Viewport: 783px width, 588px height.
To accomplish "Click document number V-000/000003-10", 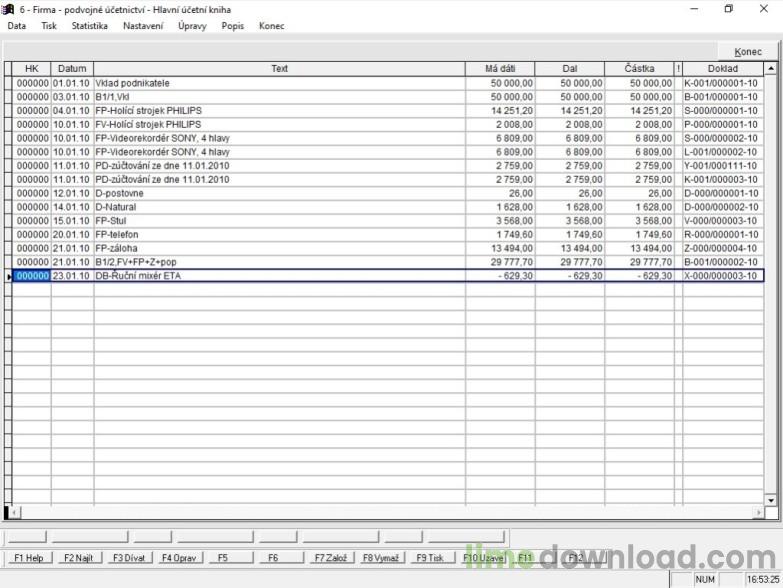I will tap(721, 221).
